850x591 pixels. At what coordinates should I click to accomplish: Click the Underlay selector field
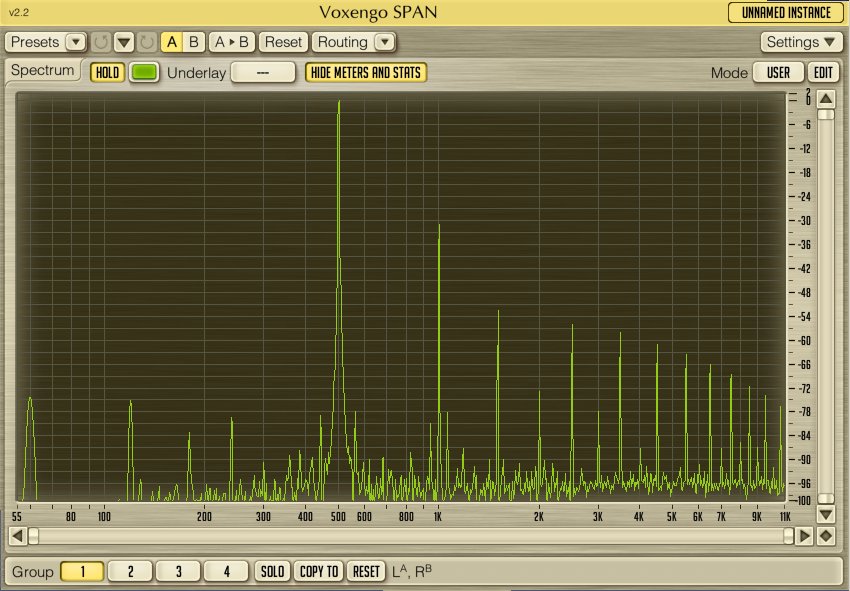(263, 72)
